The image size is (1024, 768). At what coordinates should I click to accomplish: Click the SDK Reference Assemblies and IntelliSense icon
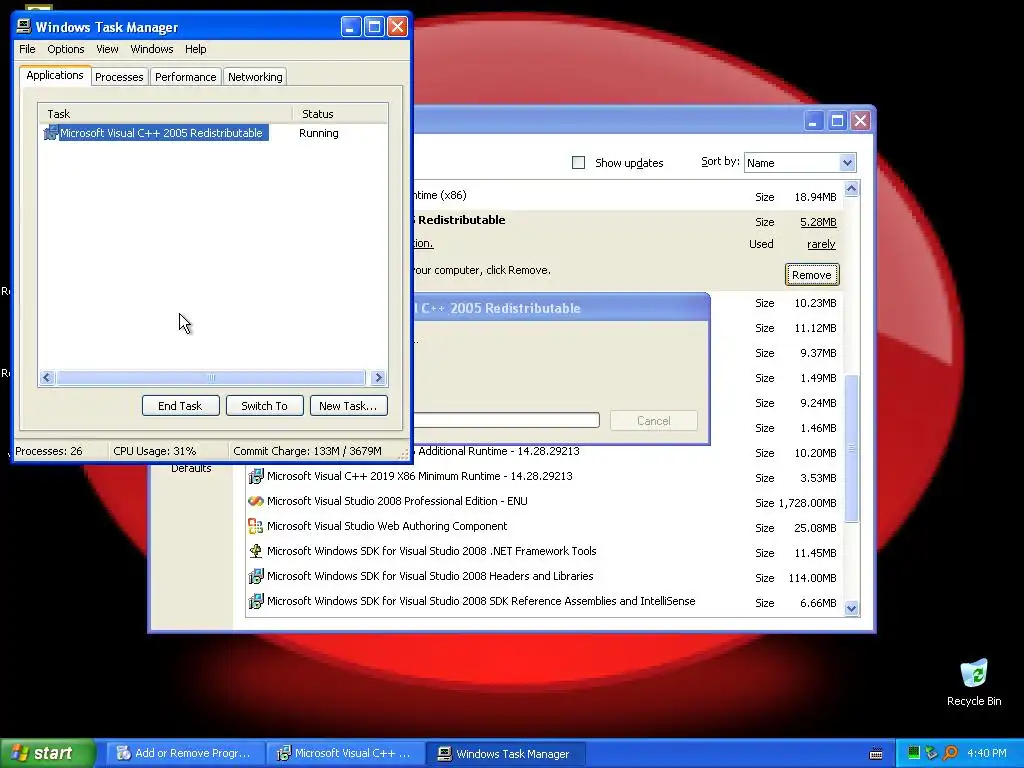pyautogui.click(x=255, y=601)
